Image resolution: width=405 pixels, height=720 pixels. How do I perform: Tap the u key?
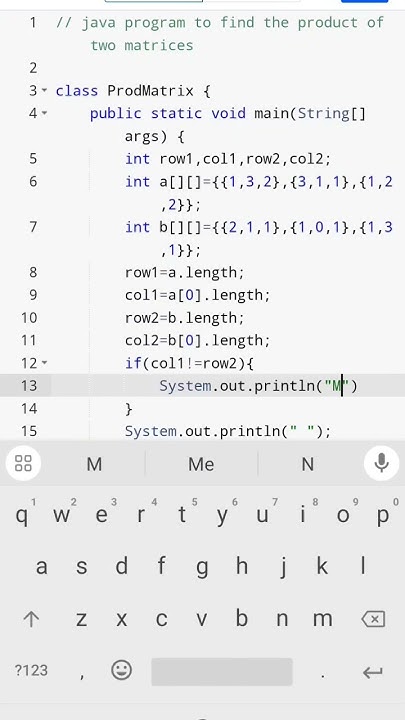(262, 515)
